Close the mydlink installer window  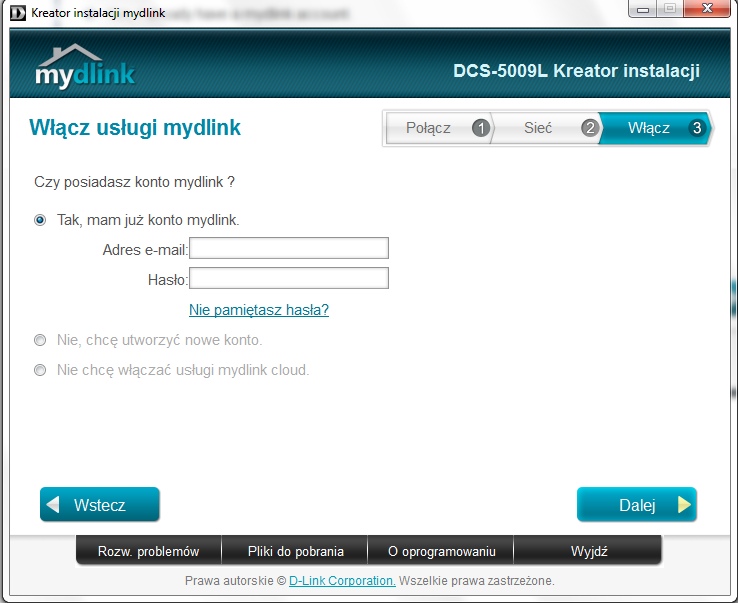pos(707,8)
